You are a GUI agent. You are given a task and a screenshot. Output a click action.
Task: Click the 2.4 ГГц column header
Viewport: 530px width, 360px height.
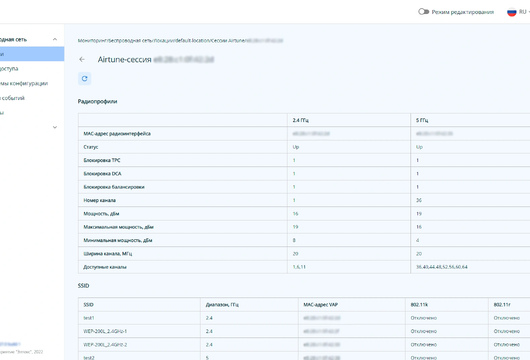[x=300, y=120]
